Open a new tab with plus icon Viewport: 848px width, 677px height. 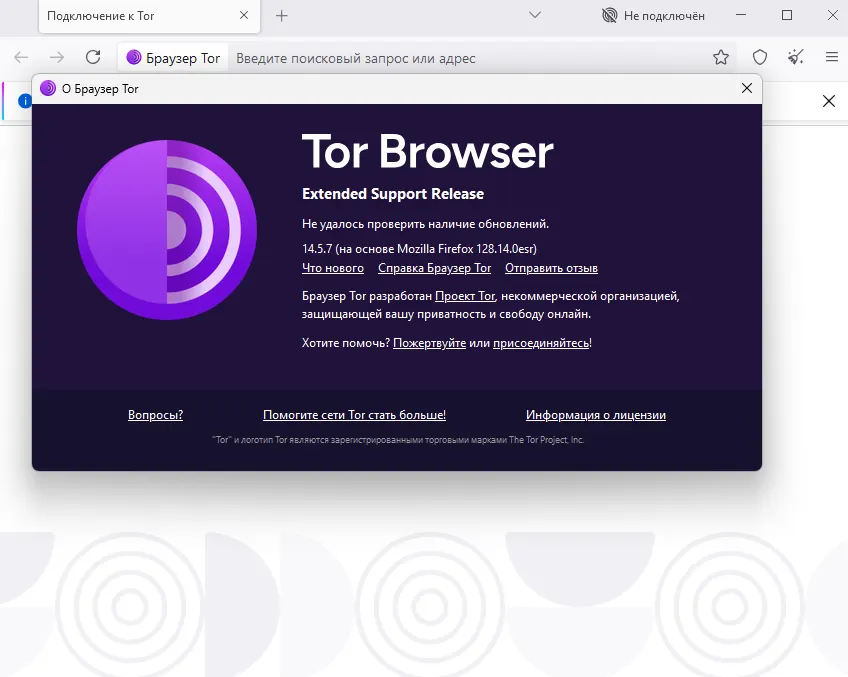282,16
